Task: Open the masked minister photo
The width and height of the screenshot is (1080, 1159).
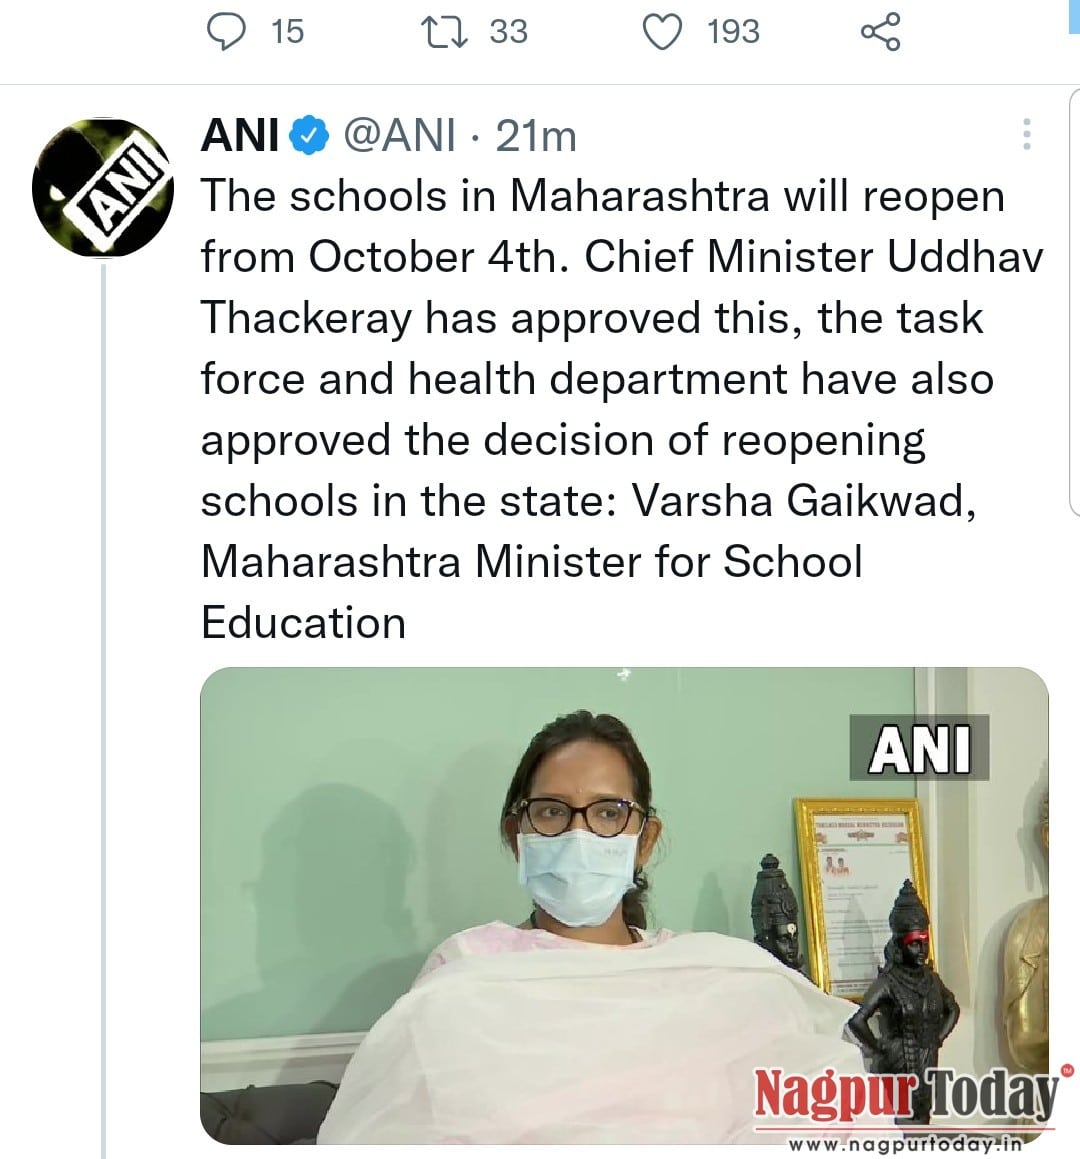Action: pyautogui.click(x=624, y=905)
